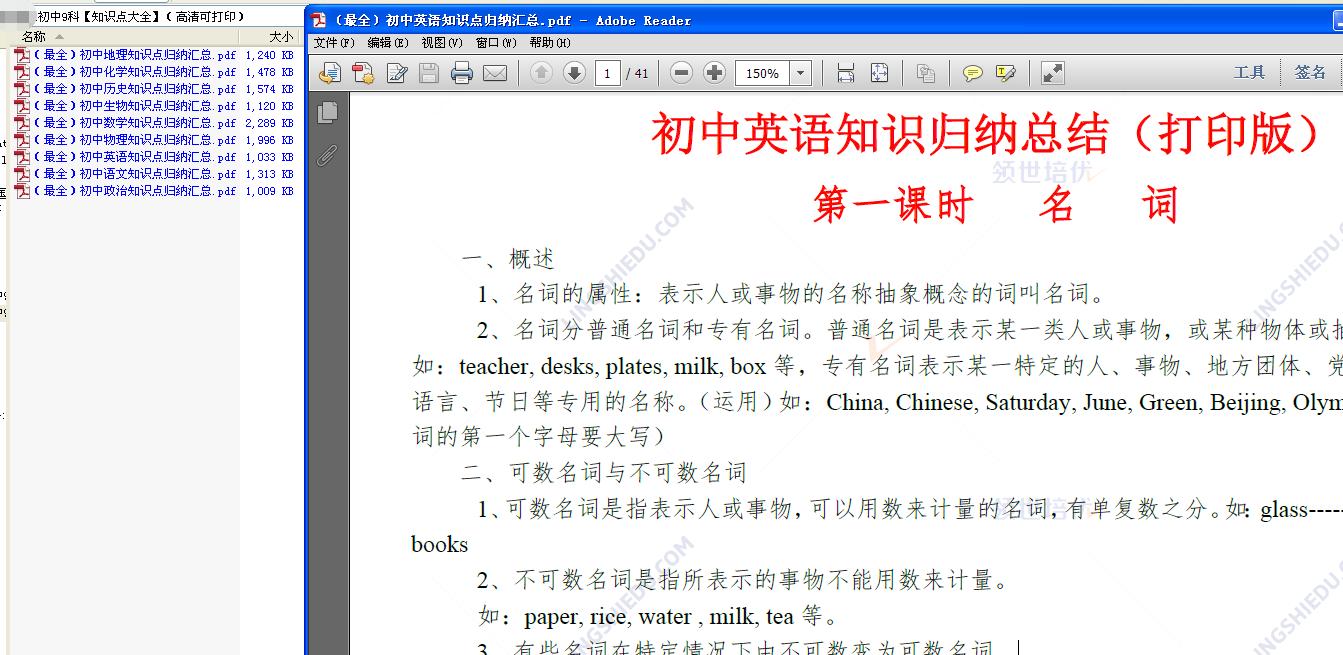Viewport: 1343px width, 655px height.
Task: Open the 150% zoom level dropdown
Action: 800,72
